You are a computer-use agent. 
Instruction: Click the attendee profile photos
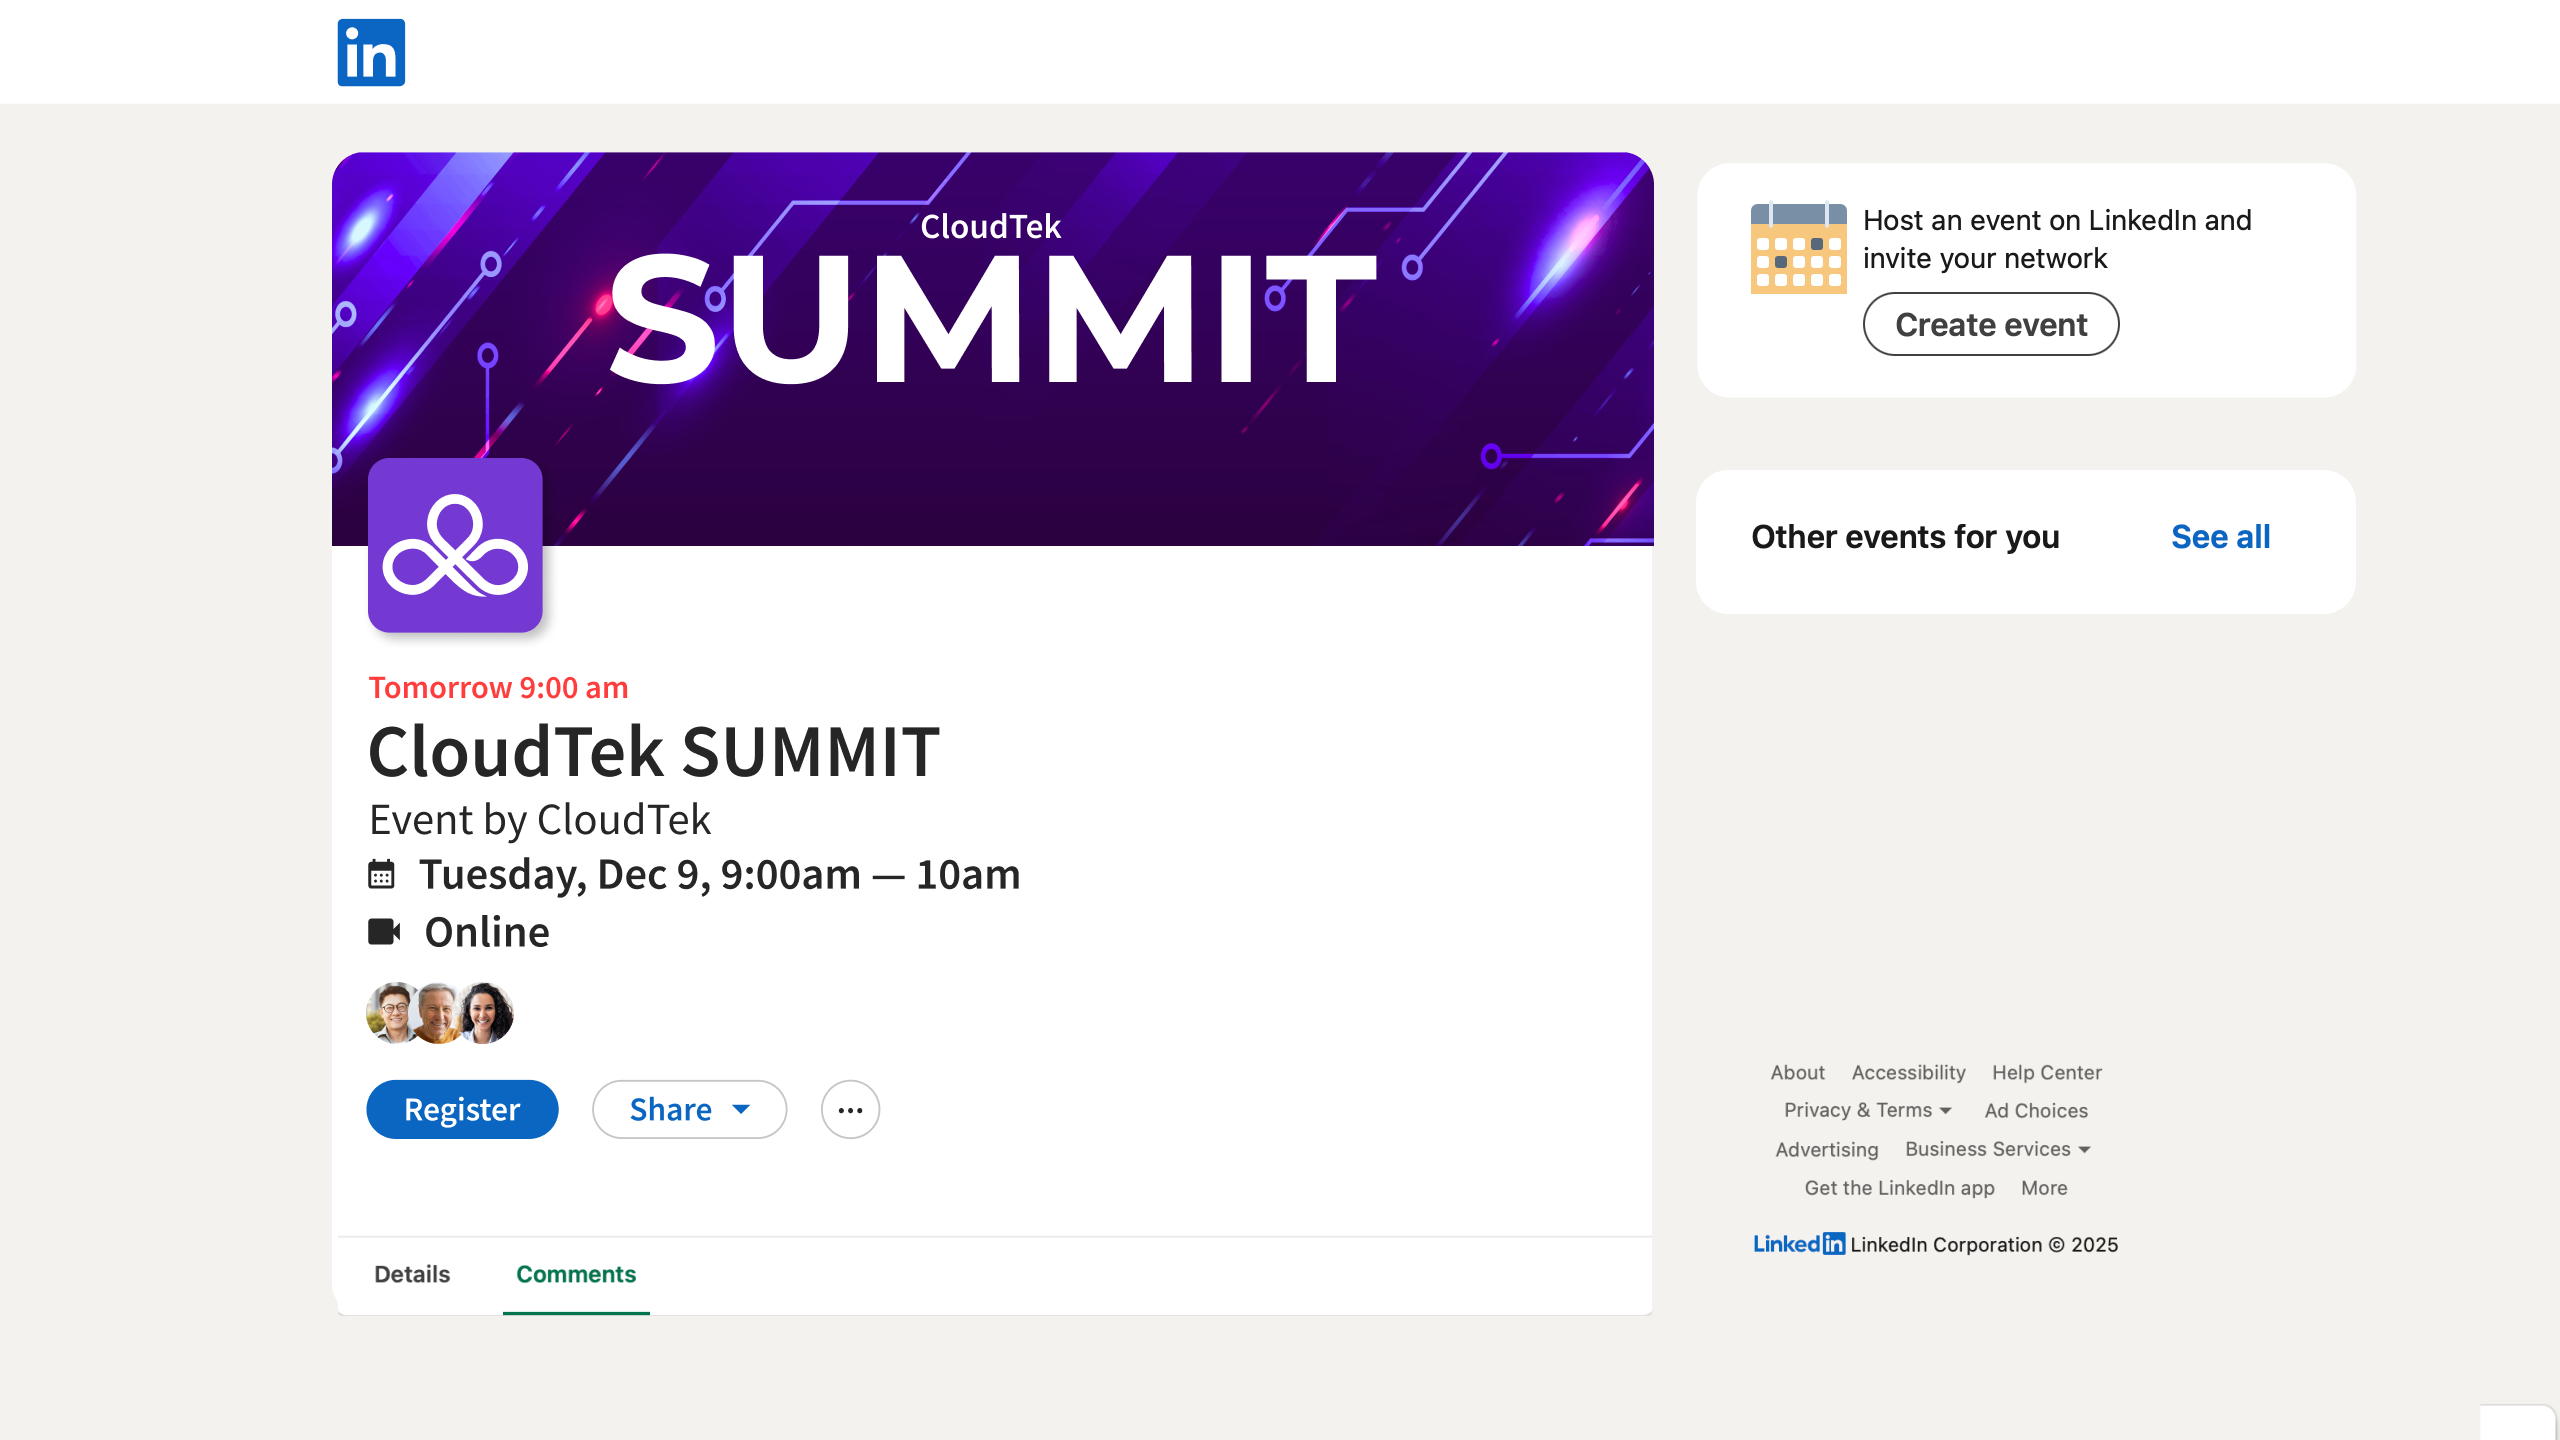440,1012
